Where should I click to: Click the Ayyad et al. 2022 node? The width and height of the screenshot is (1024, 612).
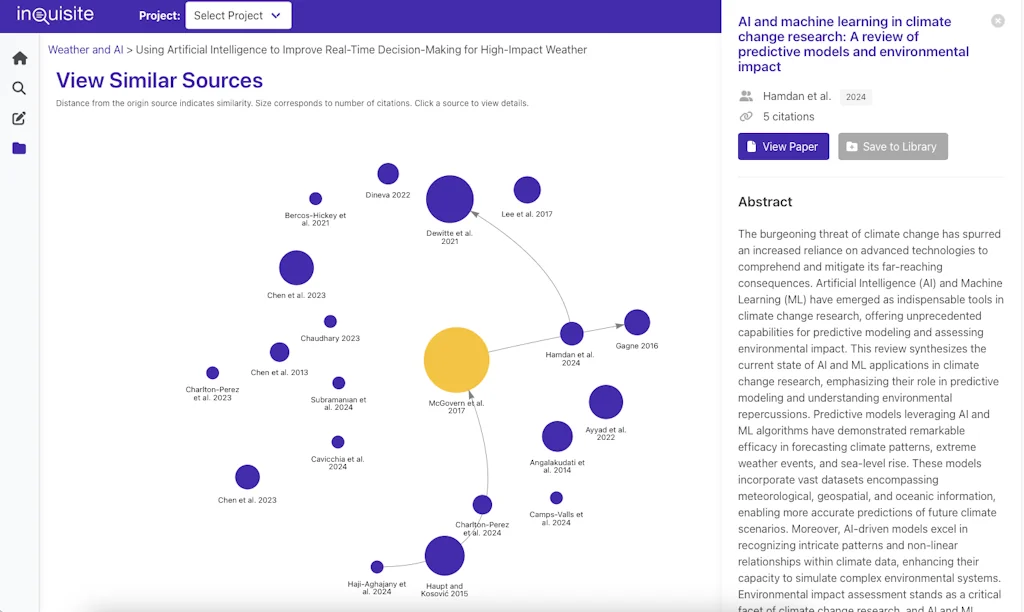[x=606, y=402]
